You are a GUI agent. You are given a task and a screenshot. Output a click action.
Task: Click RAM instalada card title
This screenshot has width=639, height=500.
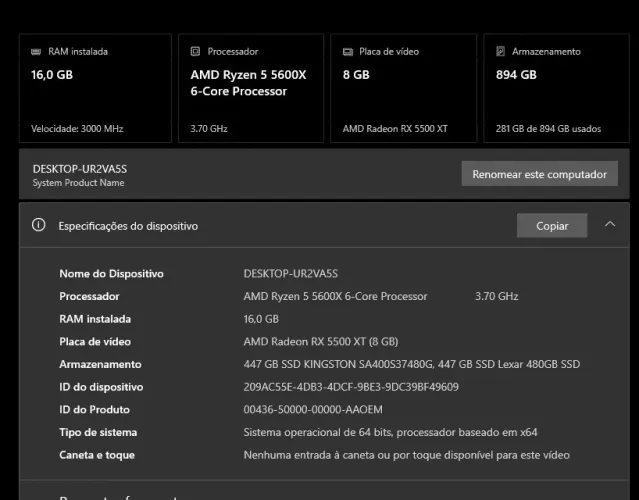(78, 52)
